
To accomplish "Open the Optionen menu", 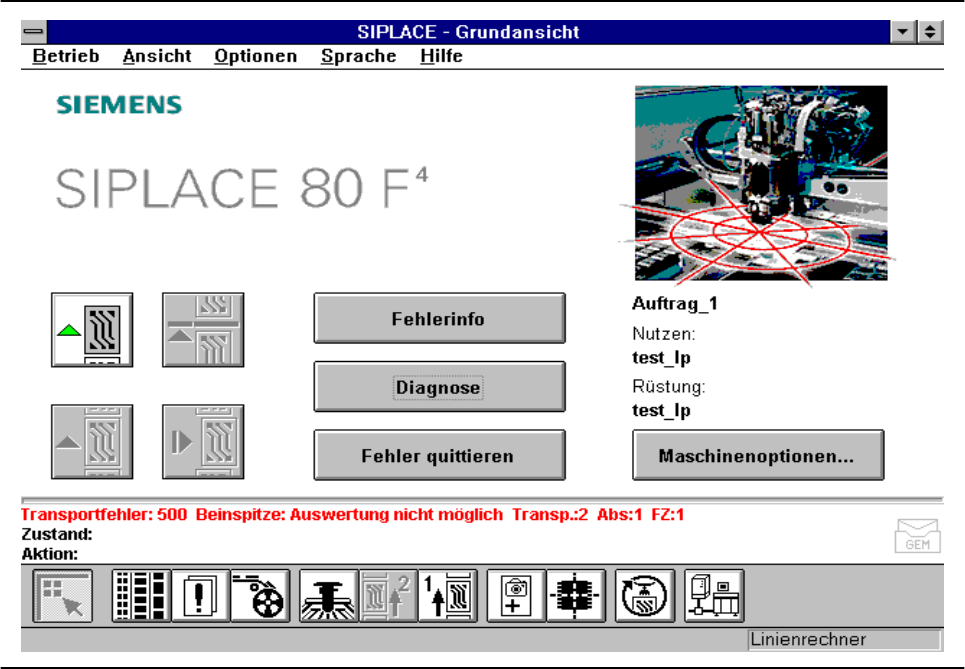I will (x=255, y=56).
